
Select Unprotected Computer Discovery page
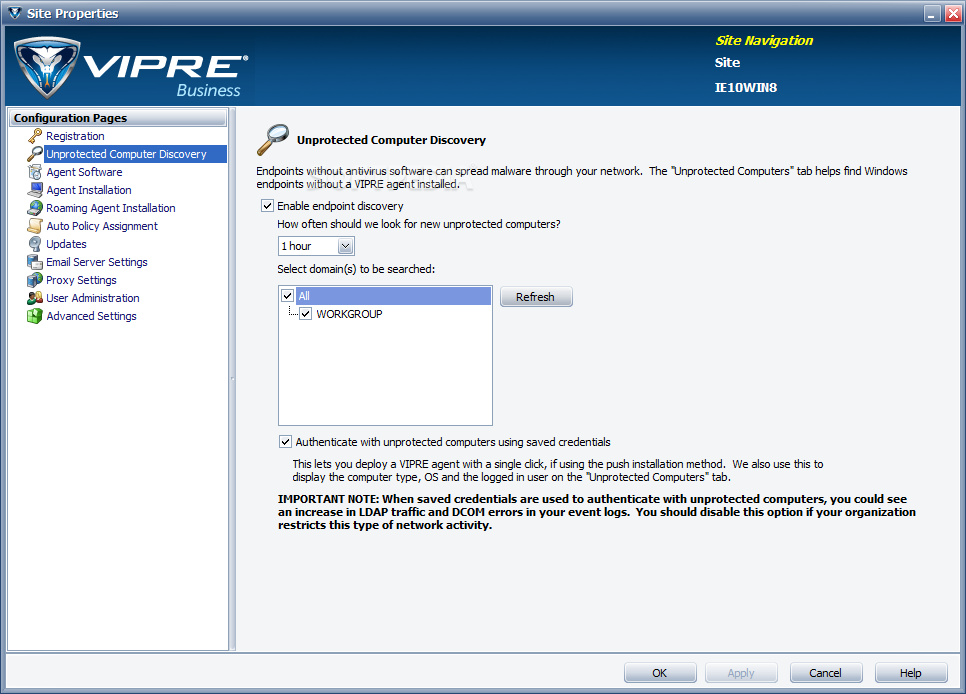pos(126,154)
